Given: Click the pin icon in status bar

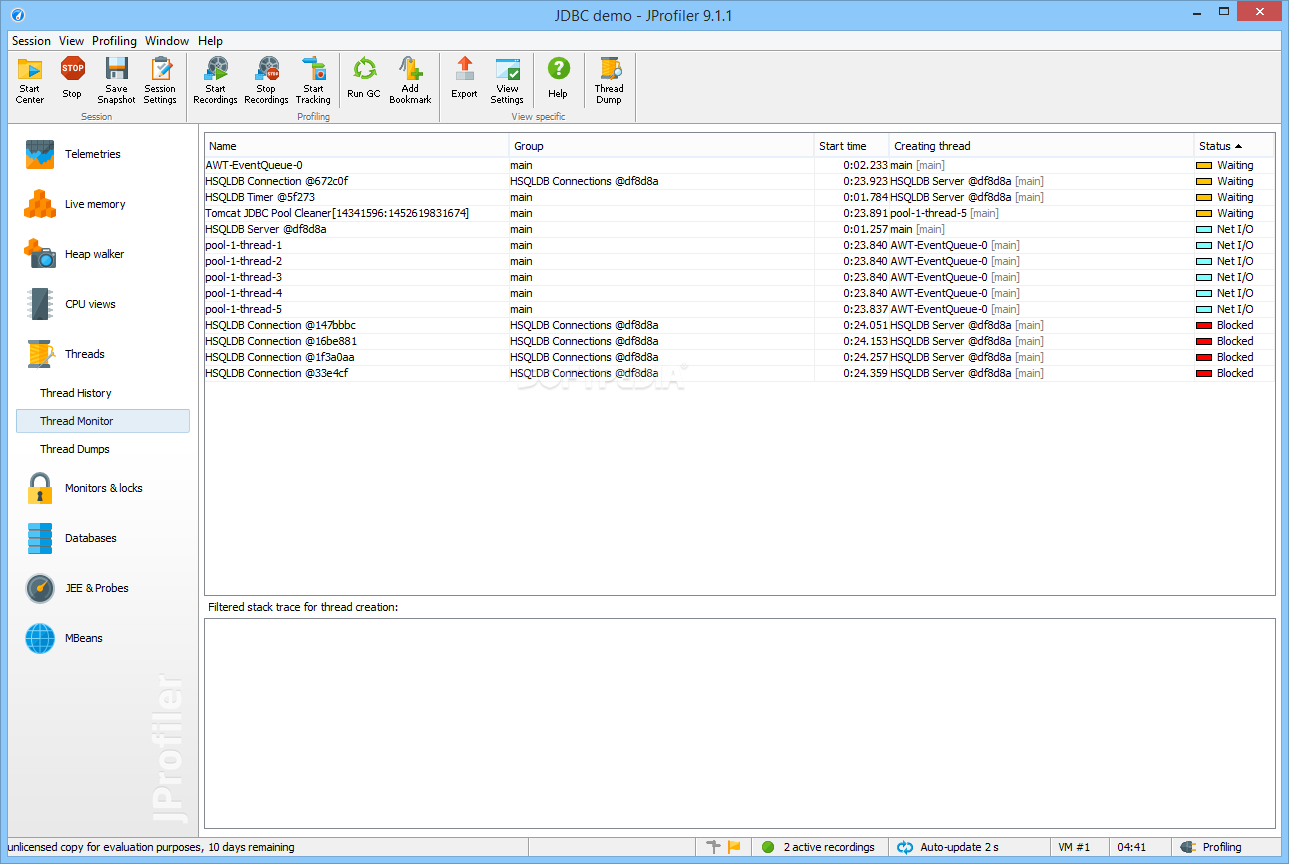Looking at the screenshot, I should (713, 847).
